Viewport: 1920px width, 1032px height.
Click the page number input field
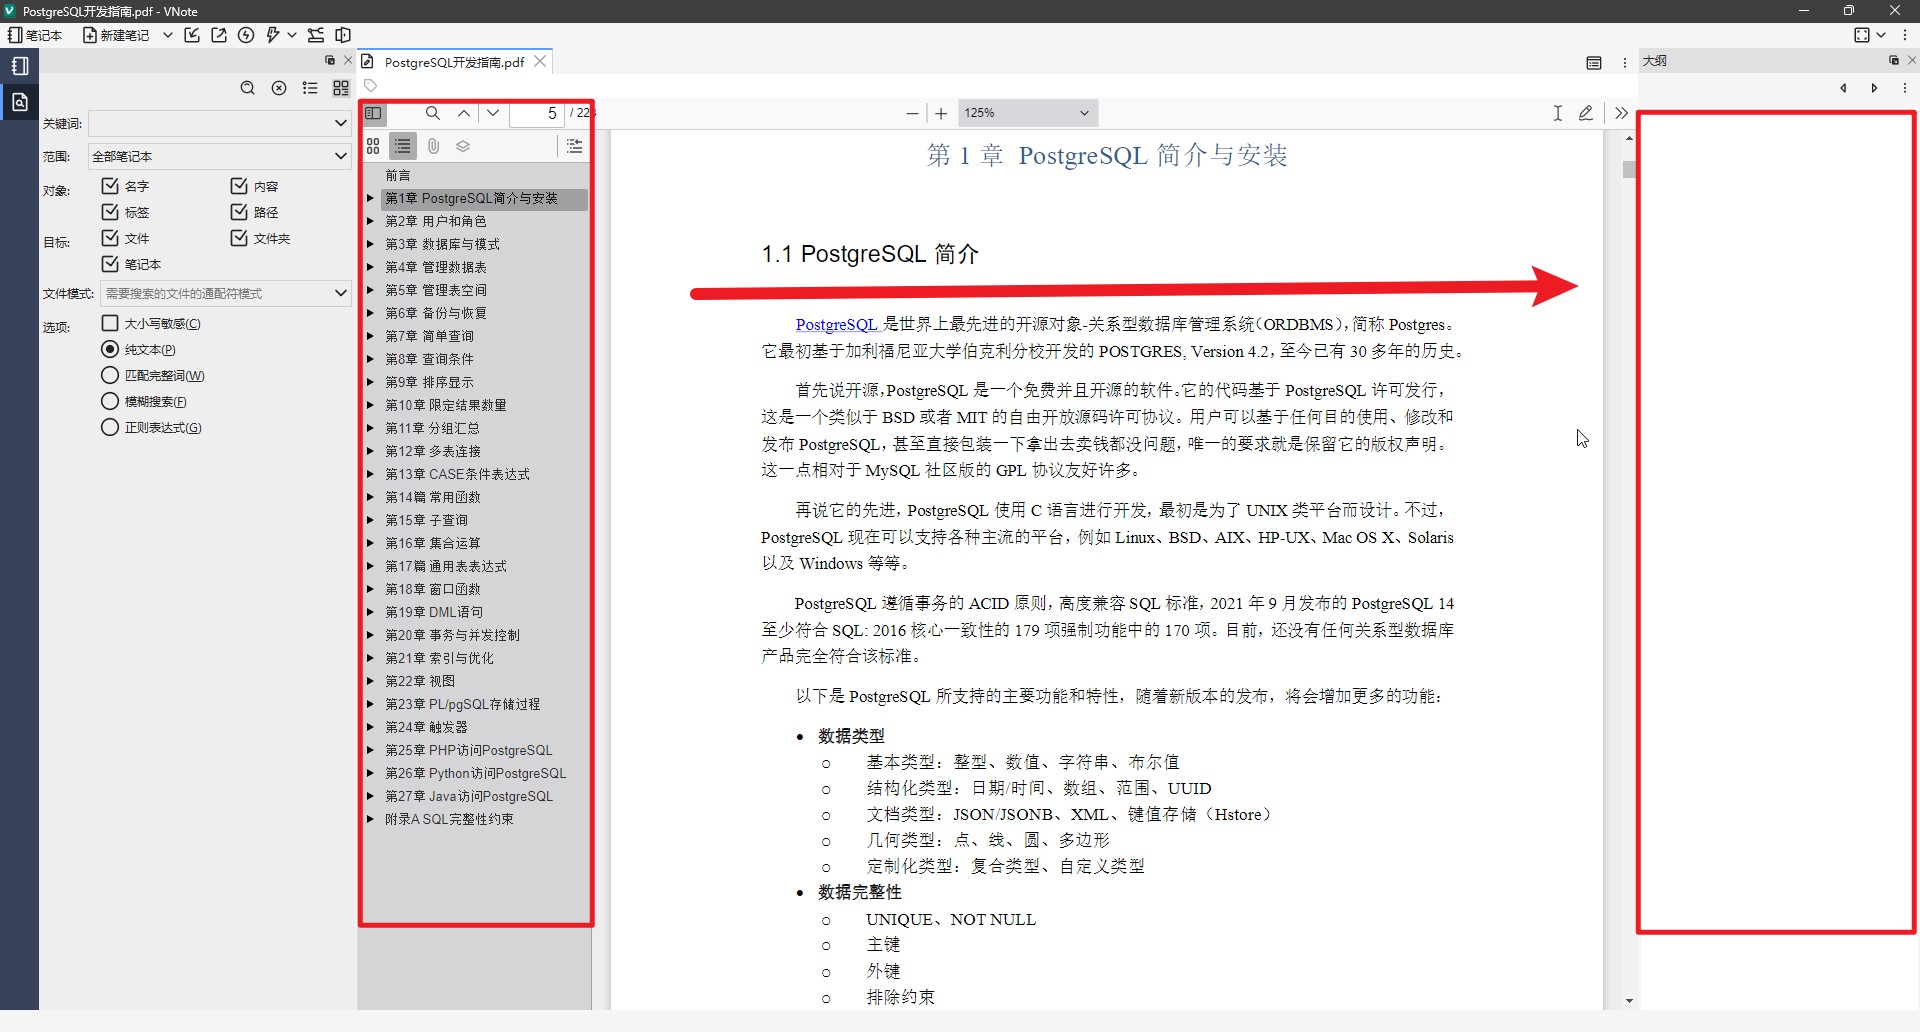[x=548, y=113]
